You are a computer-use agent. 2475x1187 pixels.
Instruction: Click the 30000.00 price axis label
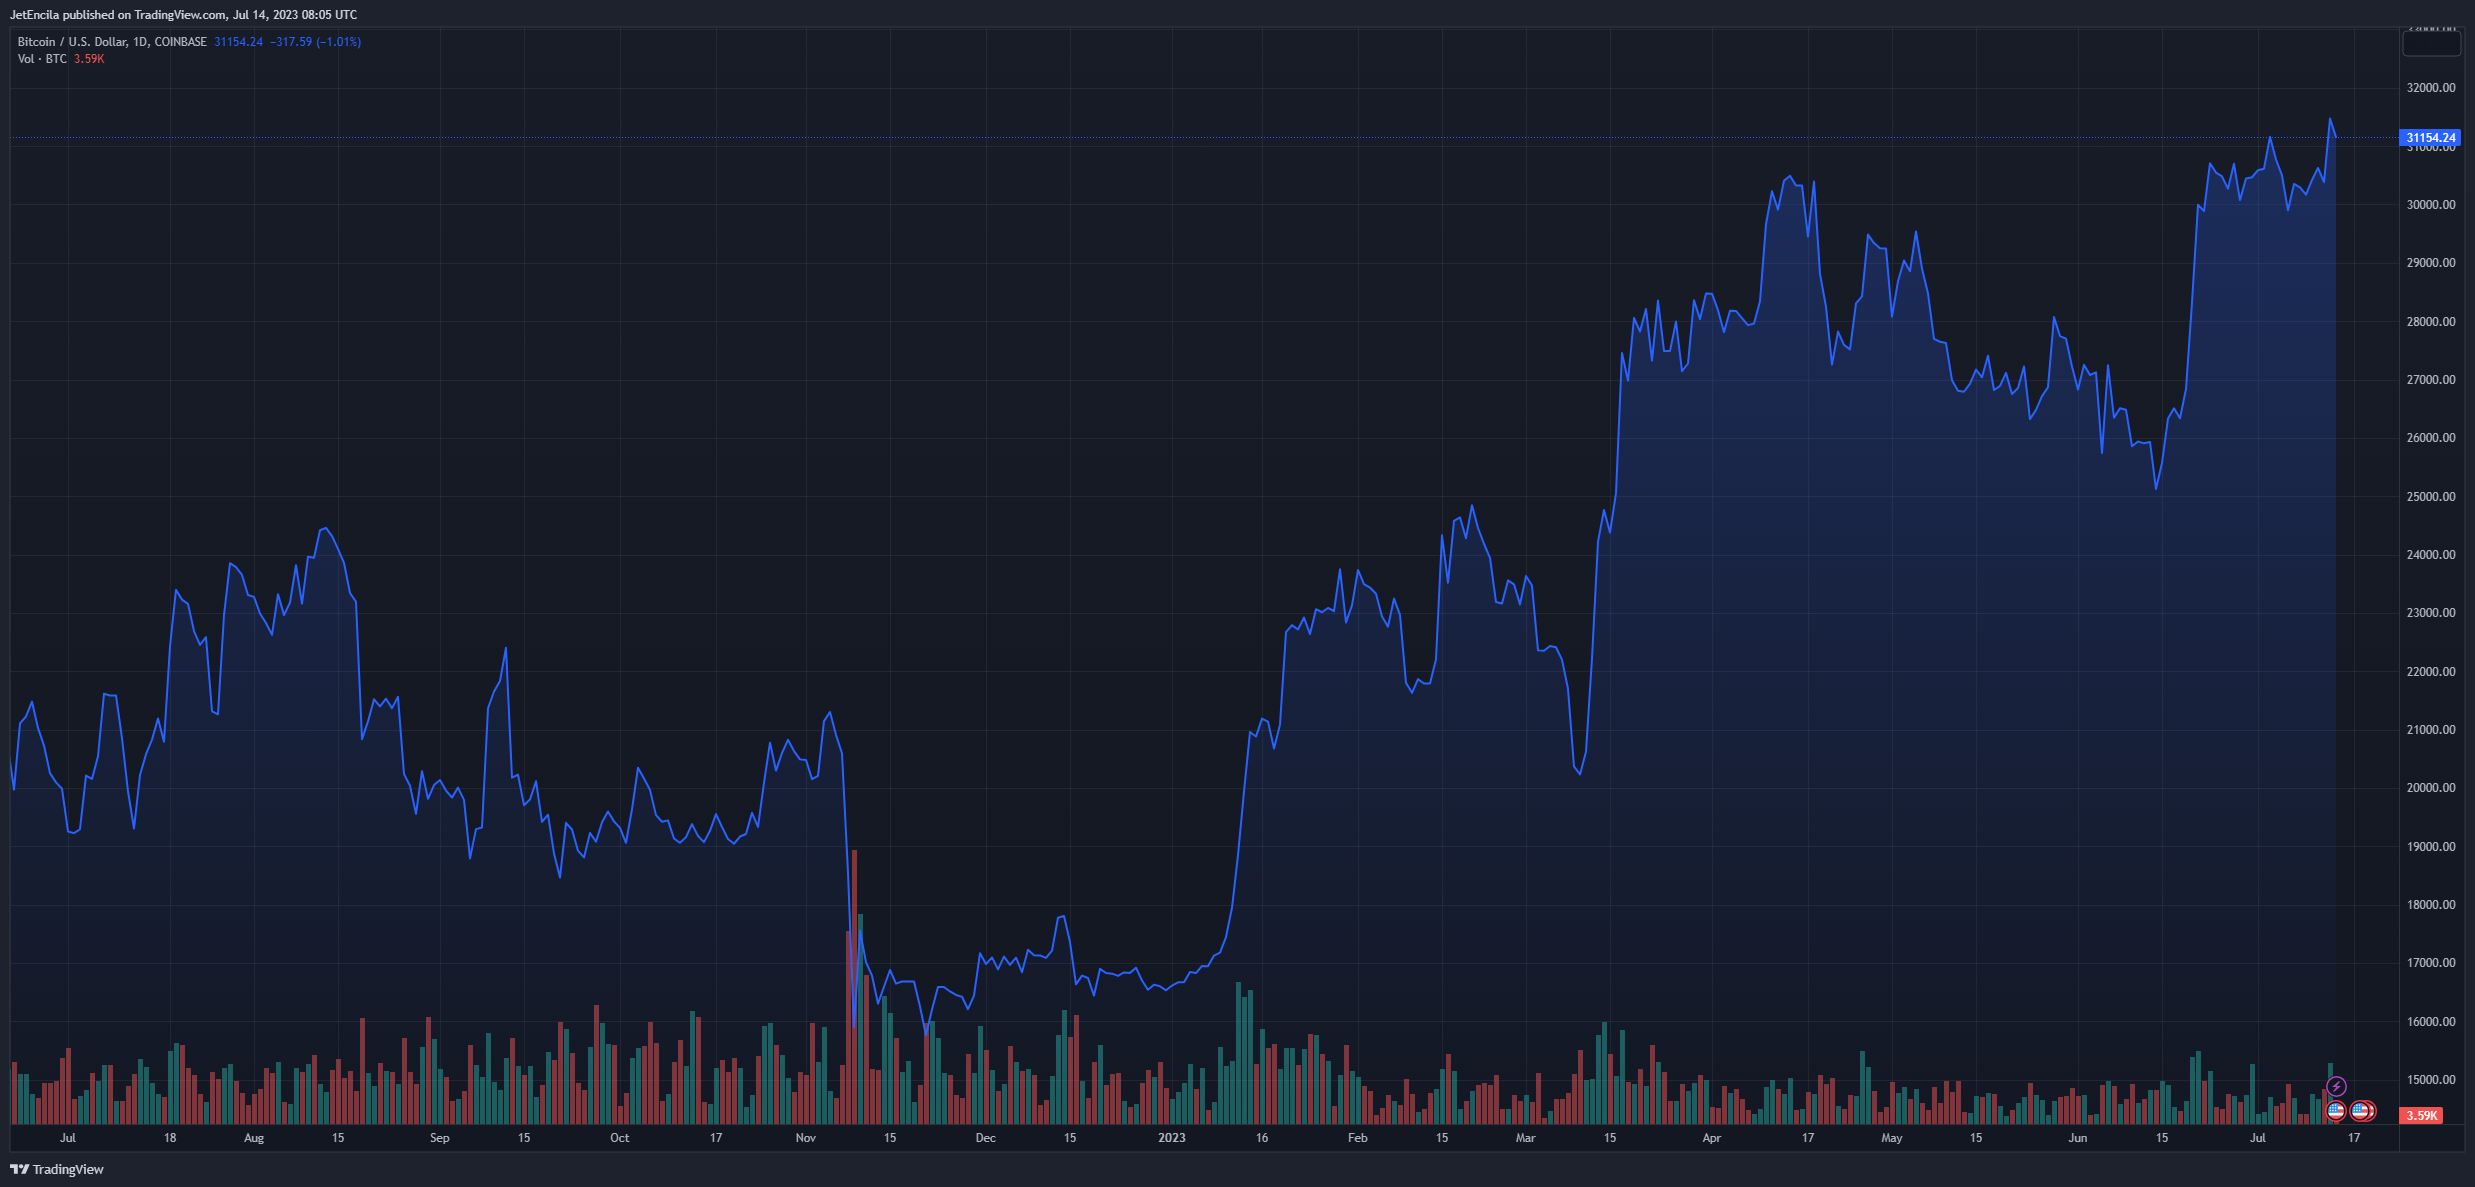pyautogui.click(x=2431, y=205)
